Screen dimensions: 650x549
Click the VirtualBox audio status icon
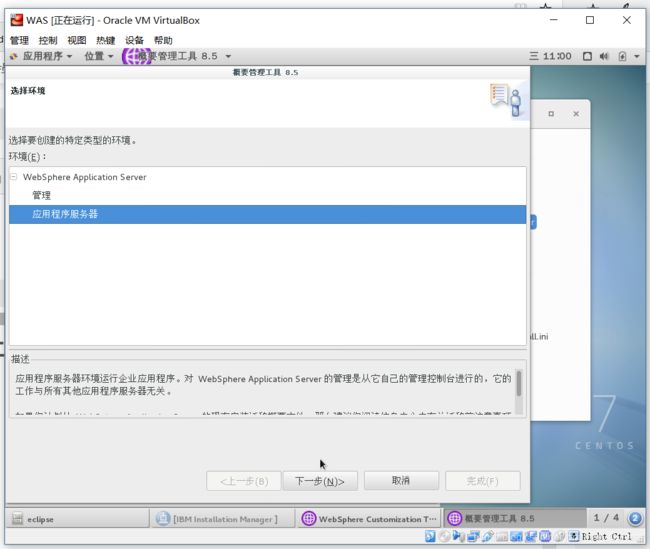pos(458,536)
